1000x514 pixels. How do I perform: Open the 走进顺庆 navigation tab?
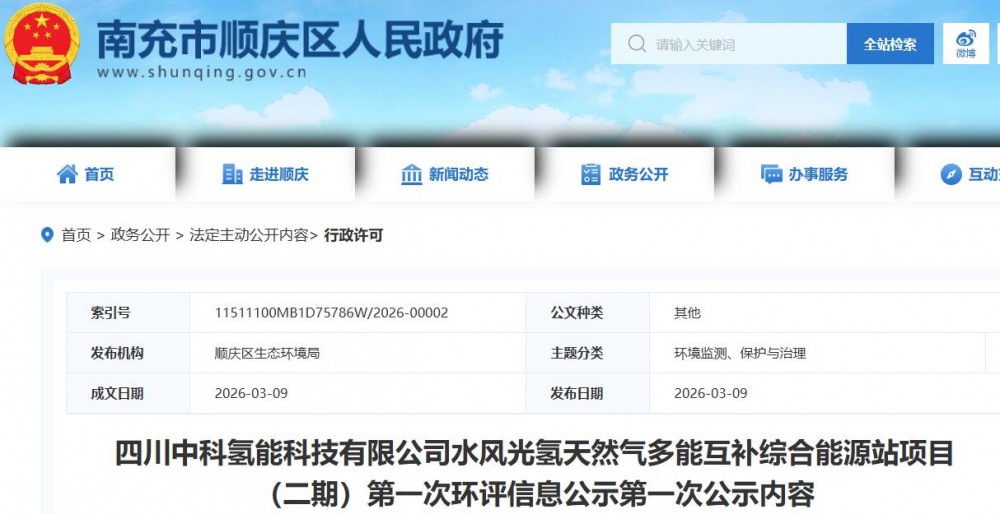(279, 174)
